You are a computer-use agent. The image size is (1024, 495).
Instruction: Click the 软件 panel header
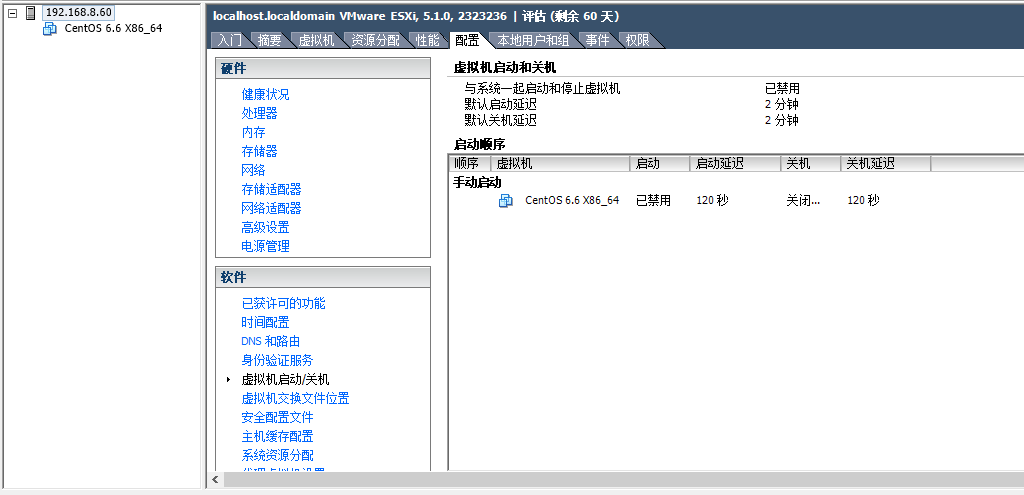pos(323,278)
